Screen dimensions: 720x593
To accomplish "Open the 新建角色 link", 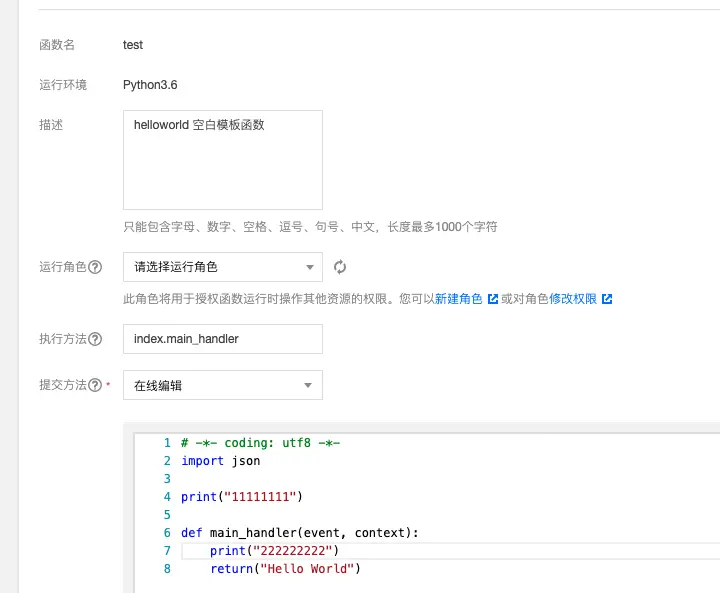I will 458,299.
